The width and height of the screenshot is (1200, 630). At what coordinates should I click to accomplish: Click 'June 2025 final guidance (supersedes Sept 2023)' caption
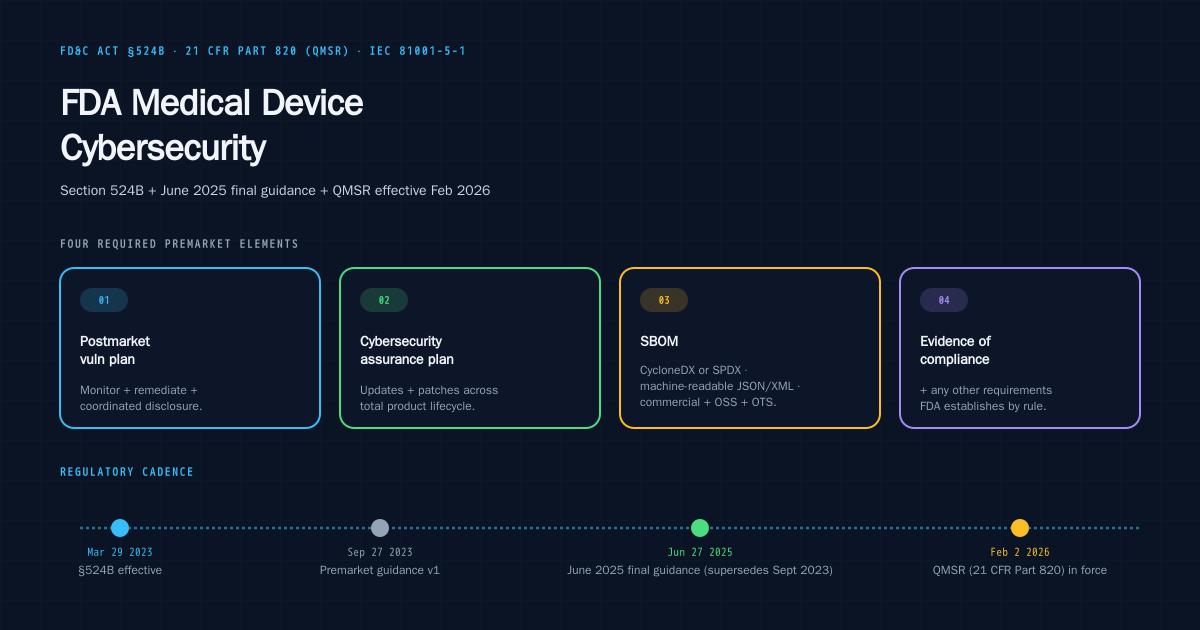700,570
